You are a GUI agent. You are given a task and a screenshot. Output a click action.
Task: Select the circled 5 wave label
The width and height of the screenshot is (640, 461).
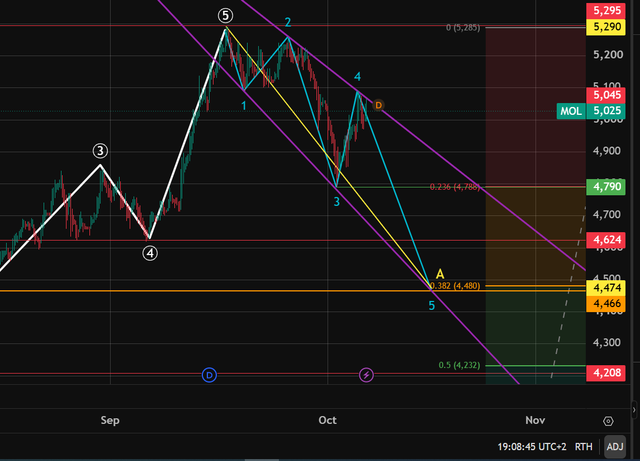click(x=225, y=16)
